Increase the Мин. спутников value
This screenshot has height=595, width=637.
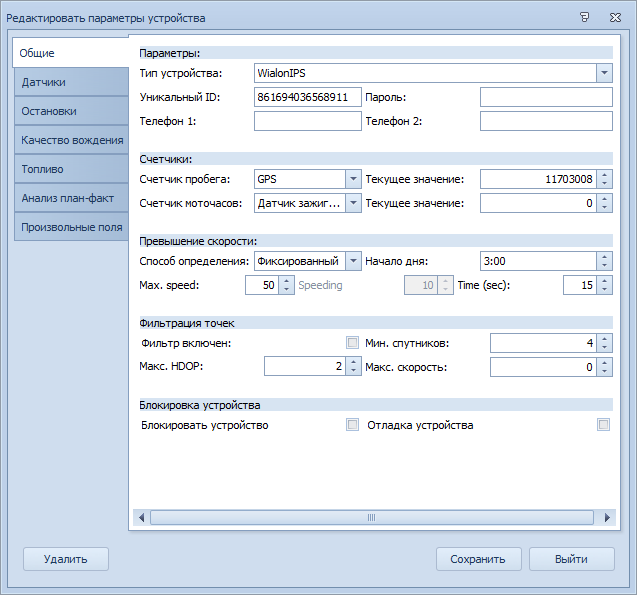pos(604,339)
